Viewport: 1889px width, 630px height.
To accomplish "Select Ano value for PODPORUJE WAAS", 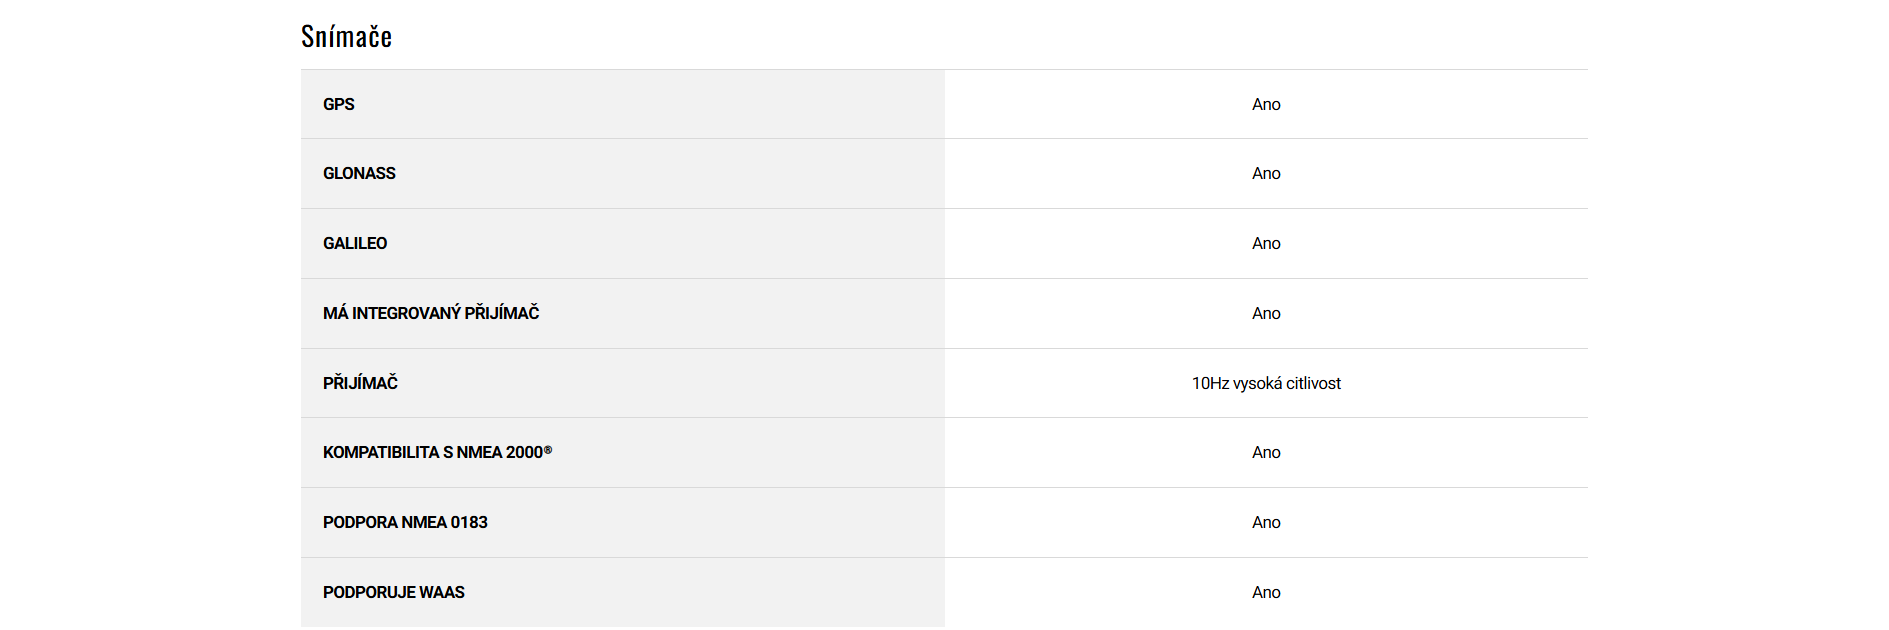I will 1266,592.
